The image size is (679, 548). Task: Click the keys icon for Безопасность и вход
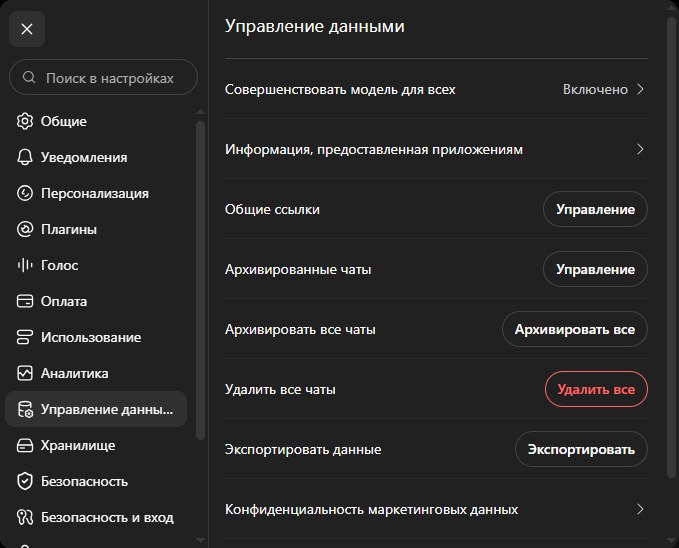point(25,517)
